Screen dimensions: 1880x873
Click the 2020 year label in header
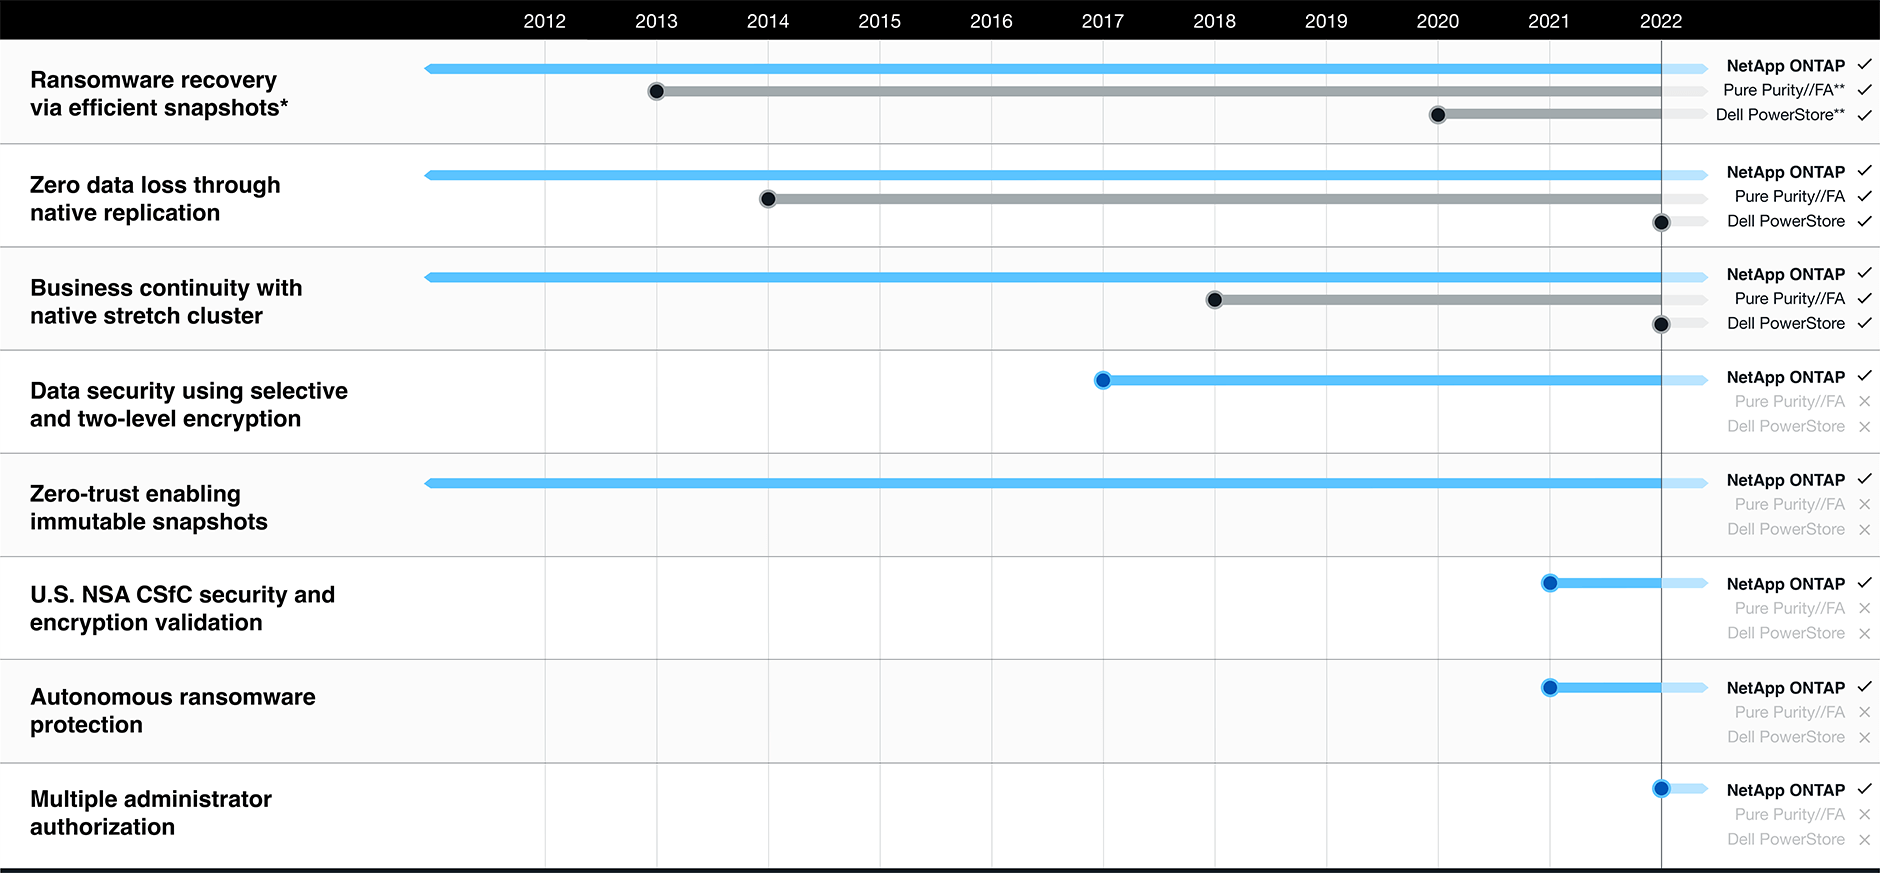coord(1438,21)
